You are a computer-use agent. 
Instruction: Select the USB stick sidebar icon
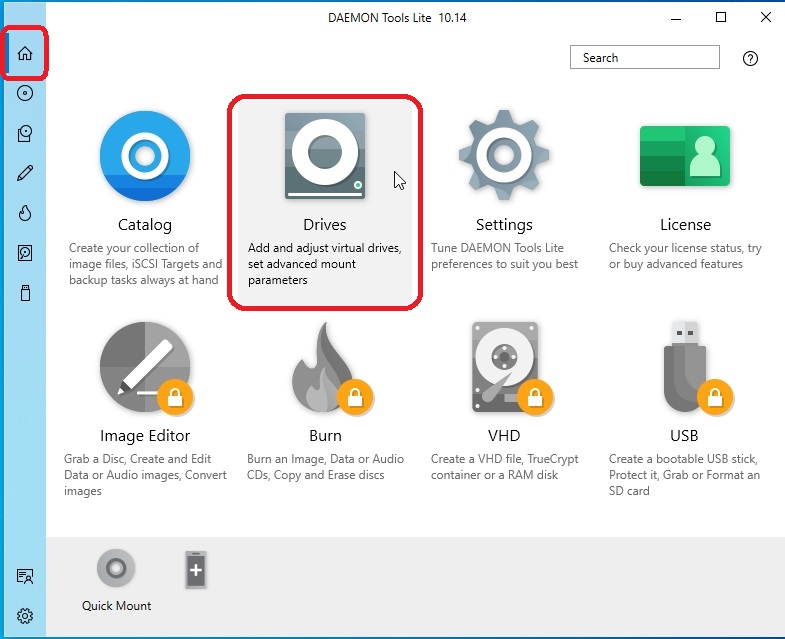point(26,293)
